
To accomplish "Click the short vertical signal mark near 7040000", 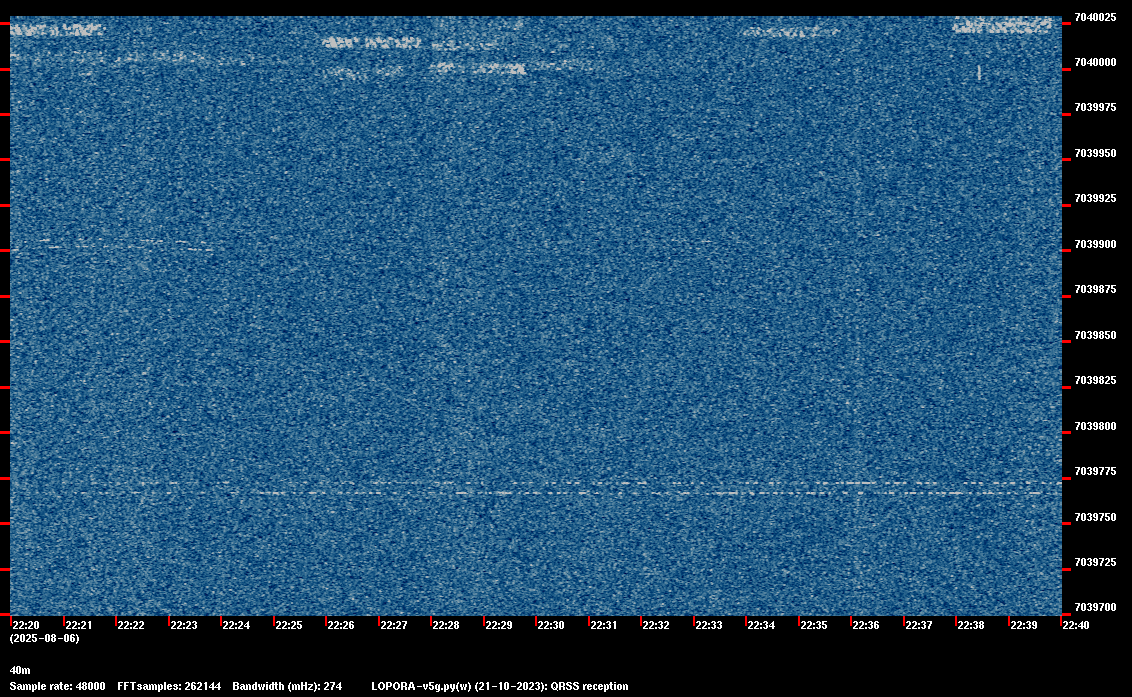I will tap(979, 72).
